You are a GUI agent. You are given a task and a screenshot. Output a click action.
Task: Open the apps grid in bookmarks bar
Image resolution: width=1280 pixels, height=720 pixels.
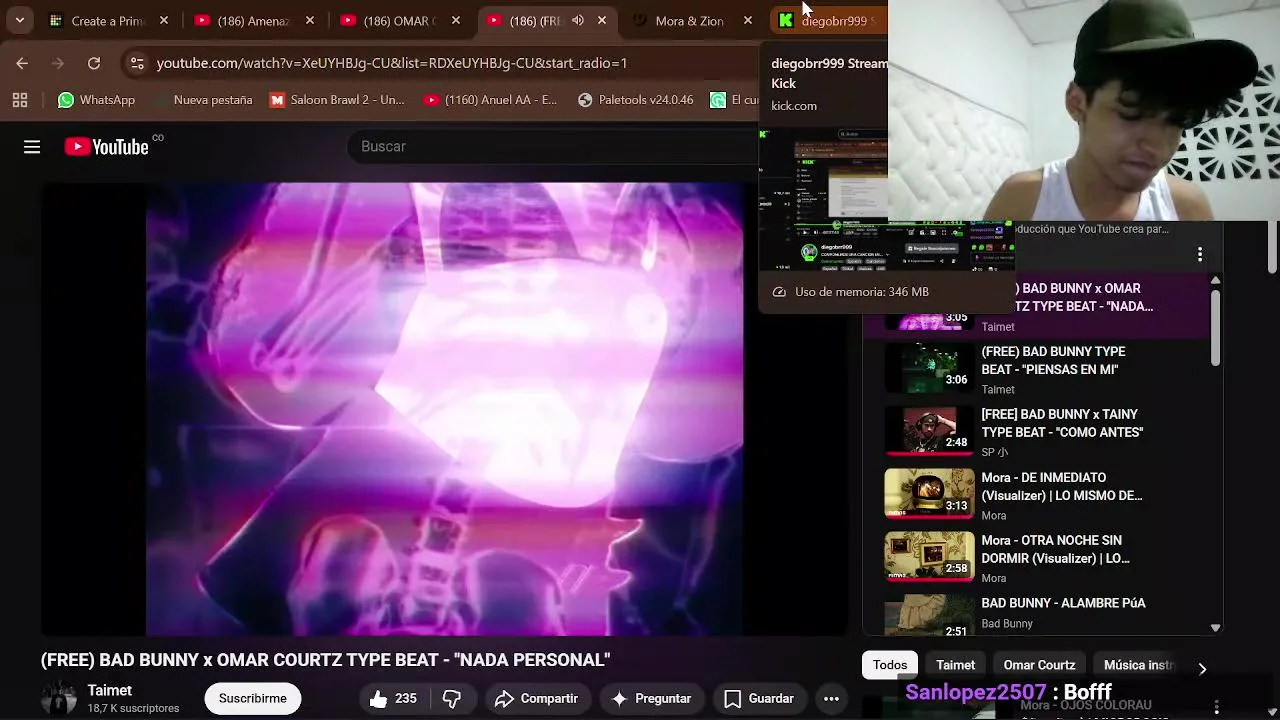[x=20, y=100]
